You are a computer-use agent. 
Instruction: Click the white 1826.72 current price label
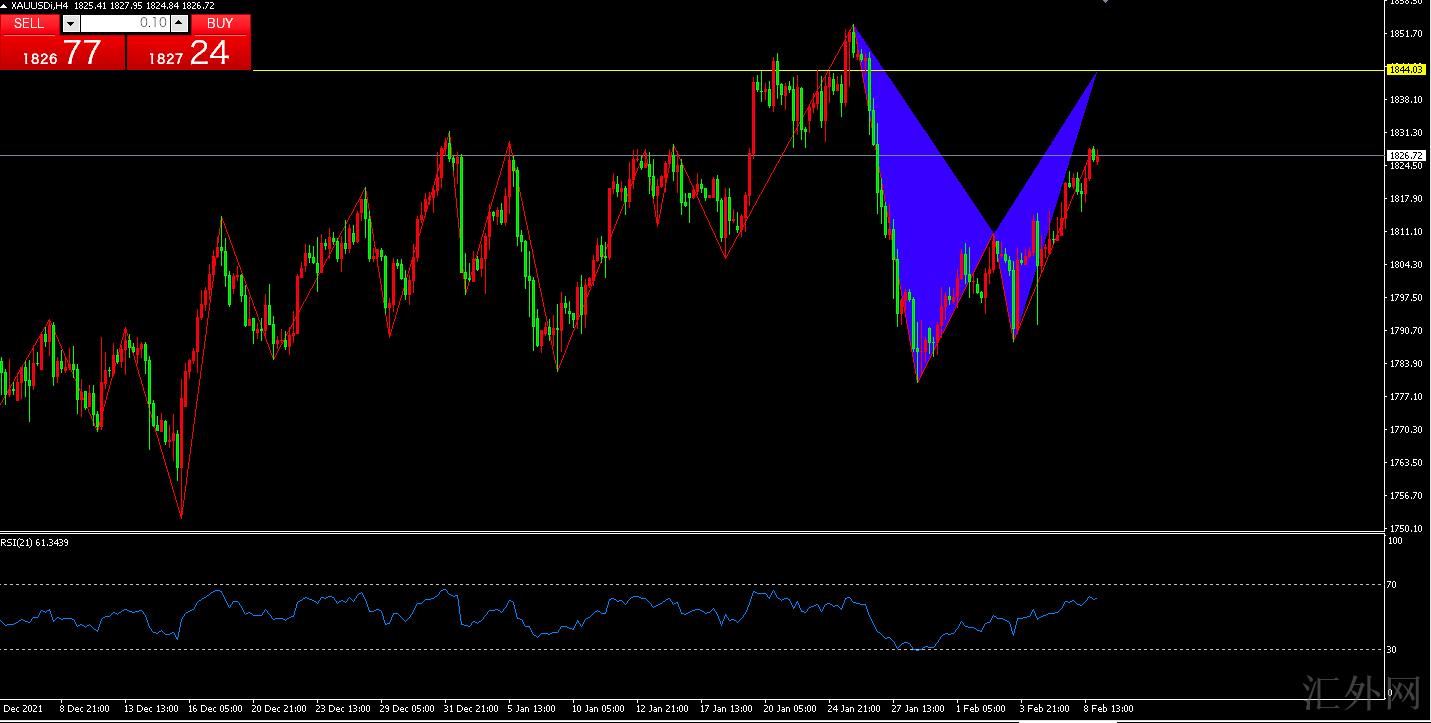[x=1405, y=156]
